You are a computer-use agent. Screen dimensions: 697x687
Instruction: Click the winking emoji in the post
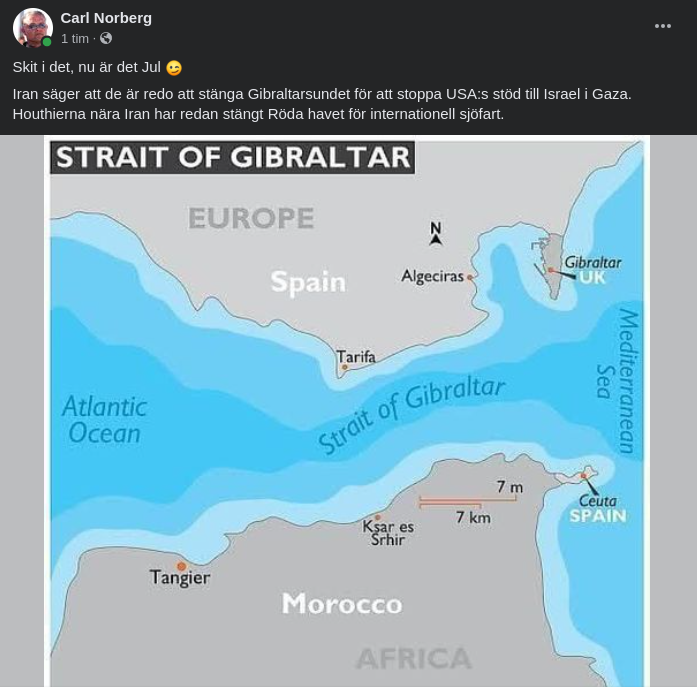pos(174,68)
